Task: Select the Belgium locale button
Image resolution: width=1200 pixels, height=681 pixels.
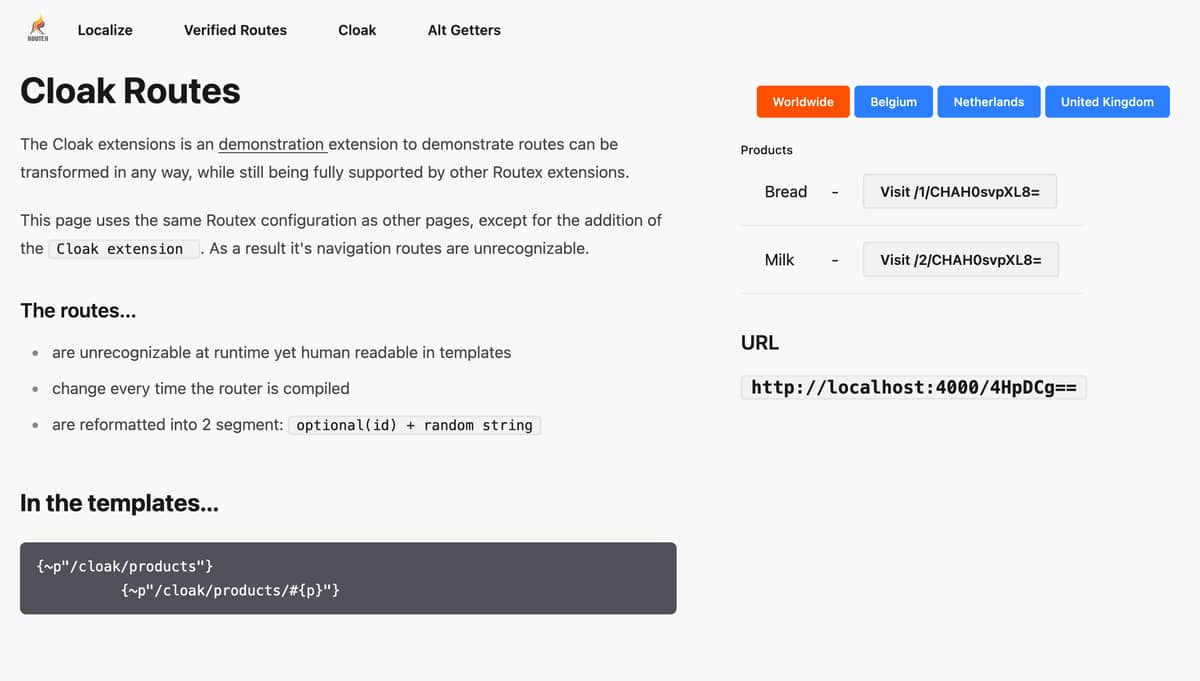Action: tap(893, 102)
